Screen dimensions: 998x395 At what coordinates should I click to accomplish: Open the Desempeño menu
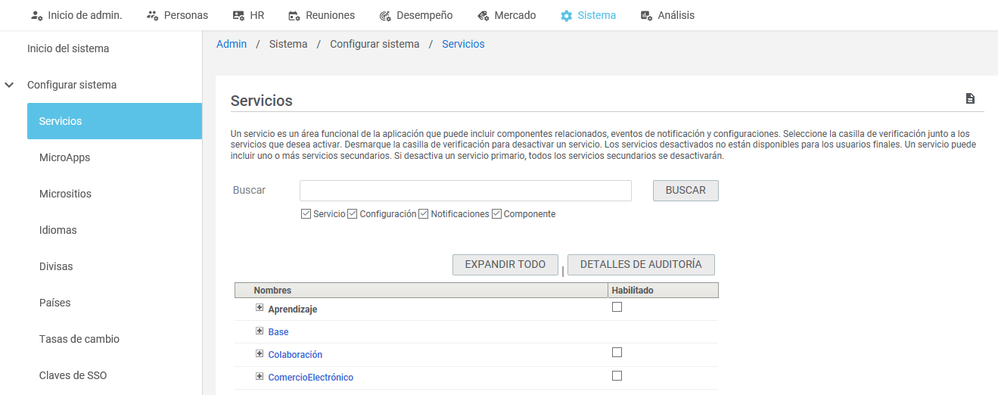[425, 15]
